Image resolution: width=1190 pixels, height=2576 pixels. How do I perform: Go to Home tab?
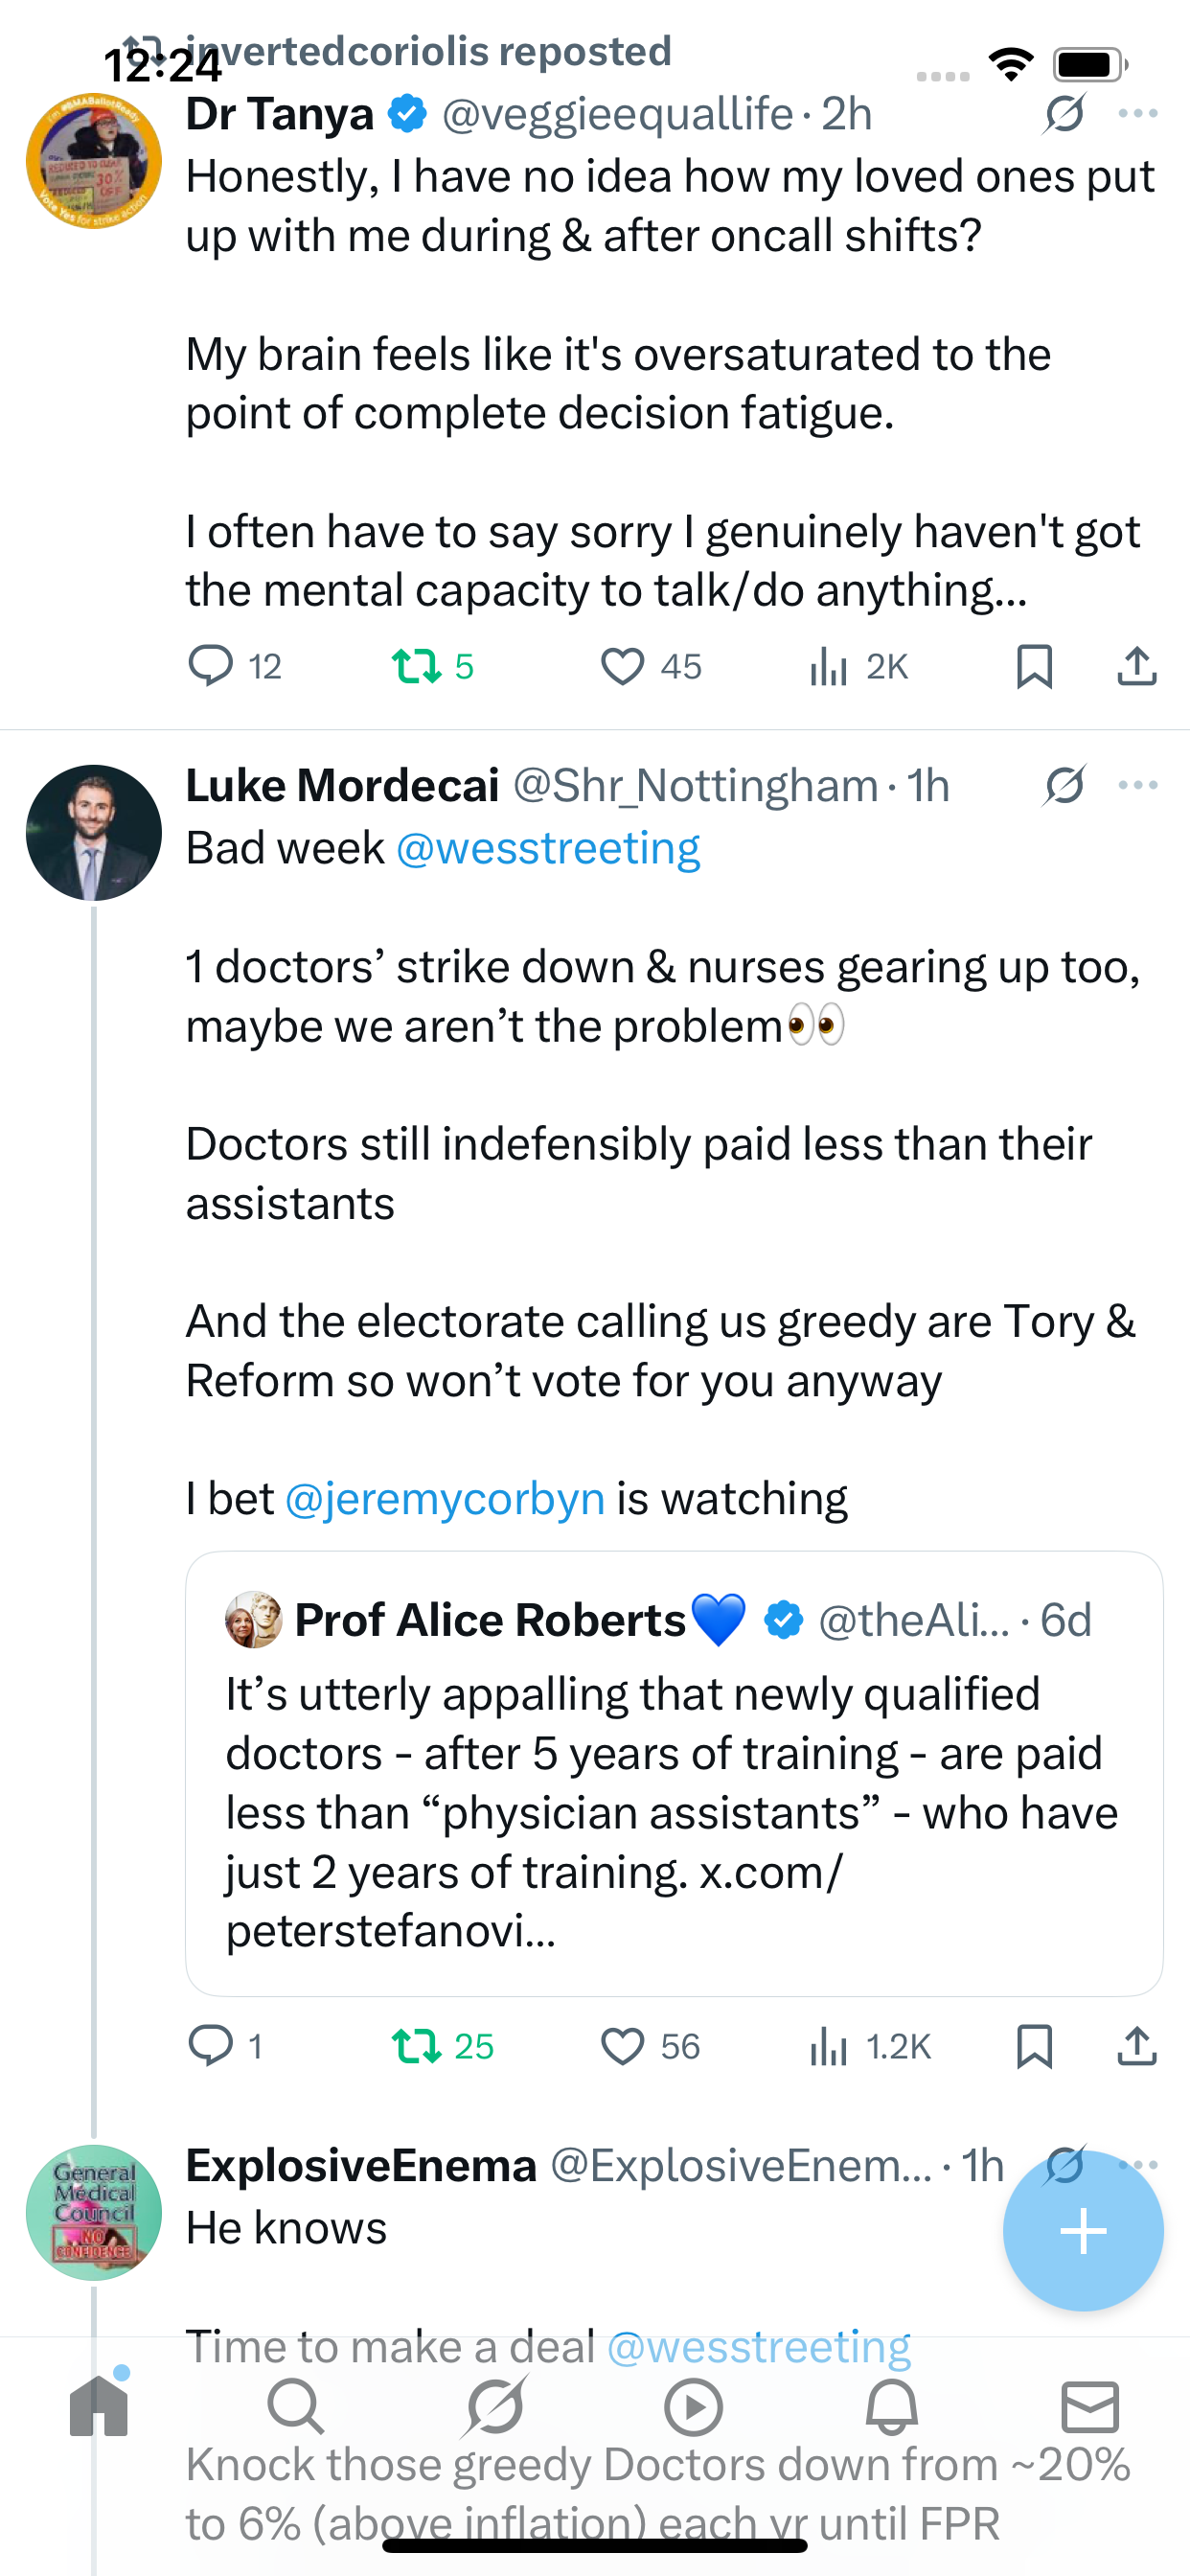pos(99,2406)
